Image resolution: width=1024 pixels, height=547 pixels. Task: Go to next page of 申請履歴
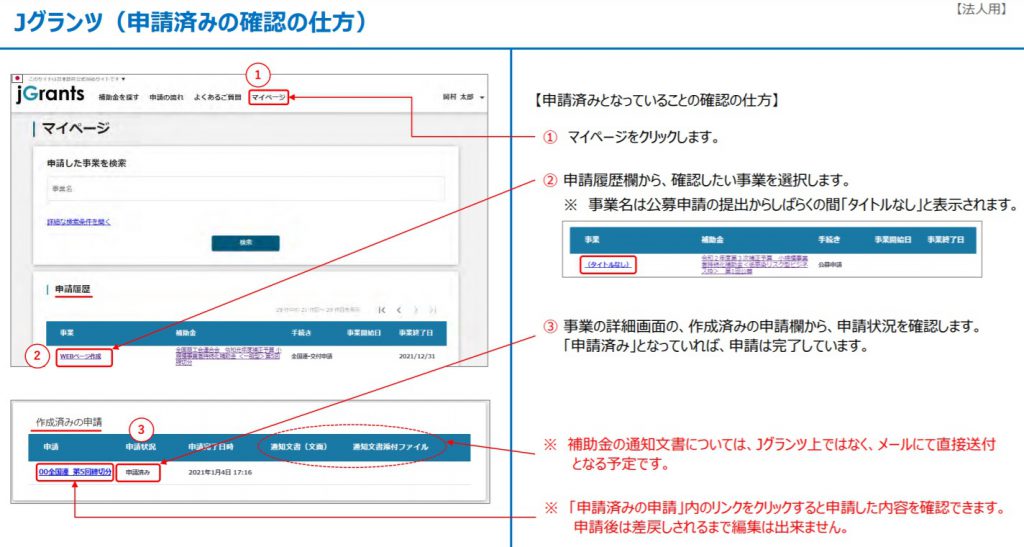tap(416, 310)
